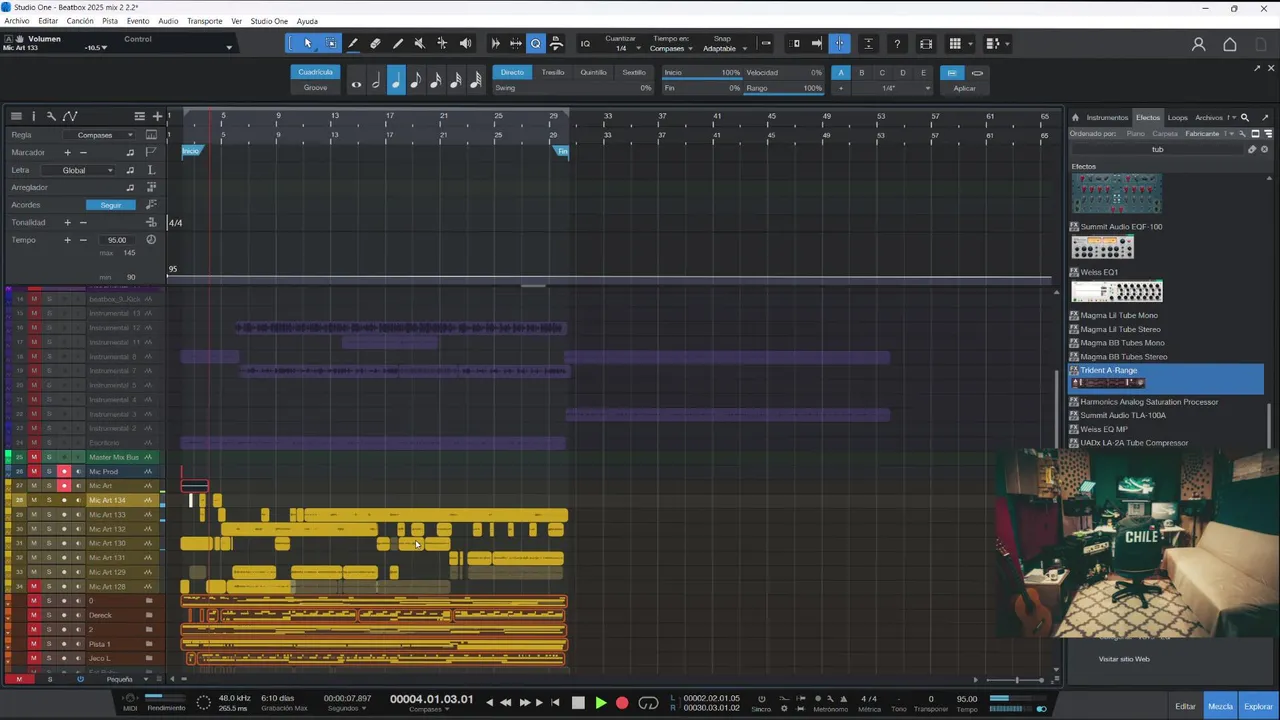The height and width of the screenshot is (720, 1280).
Task: Open Regla Compases dropdown
Action: [99, 135]
